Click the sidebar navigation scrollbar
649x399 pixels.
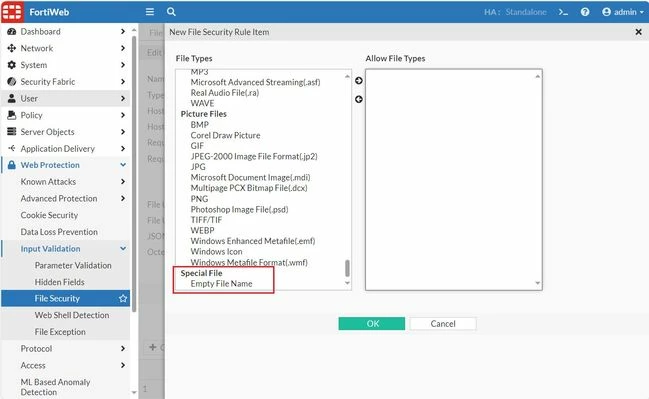(x=134, y=174)
